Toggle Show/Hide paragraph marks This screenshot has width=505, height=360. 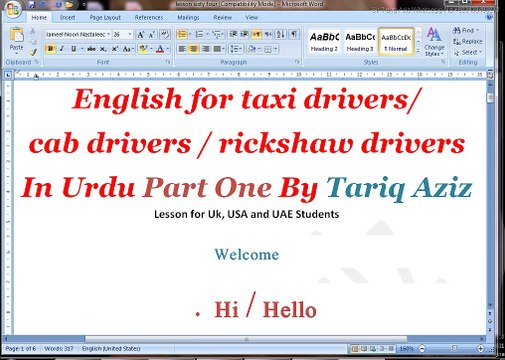(294, 34)
